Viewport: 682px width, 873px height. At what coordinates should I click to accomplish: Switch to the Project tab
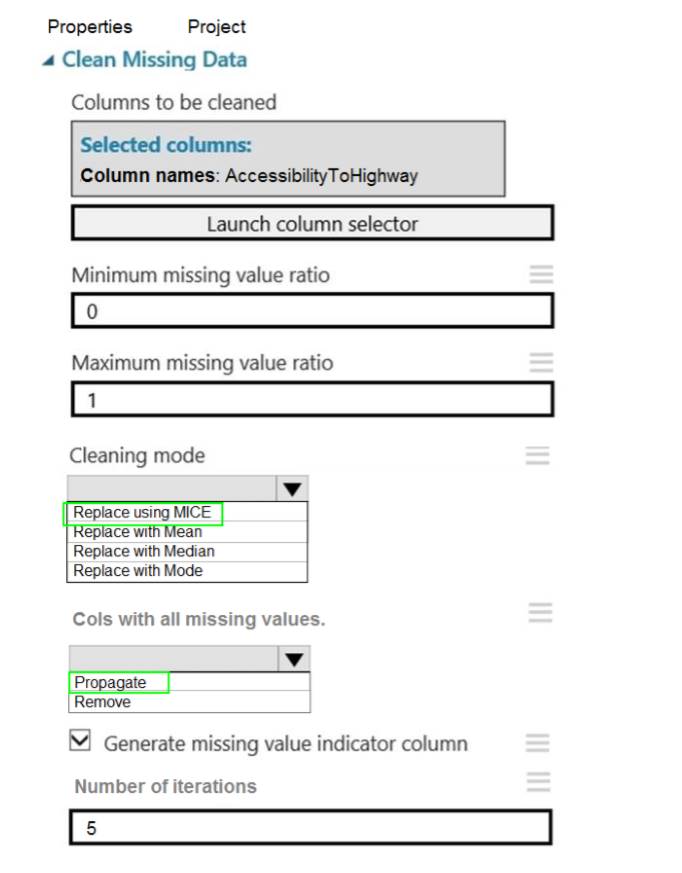[216, 27]
